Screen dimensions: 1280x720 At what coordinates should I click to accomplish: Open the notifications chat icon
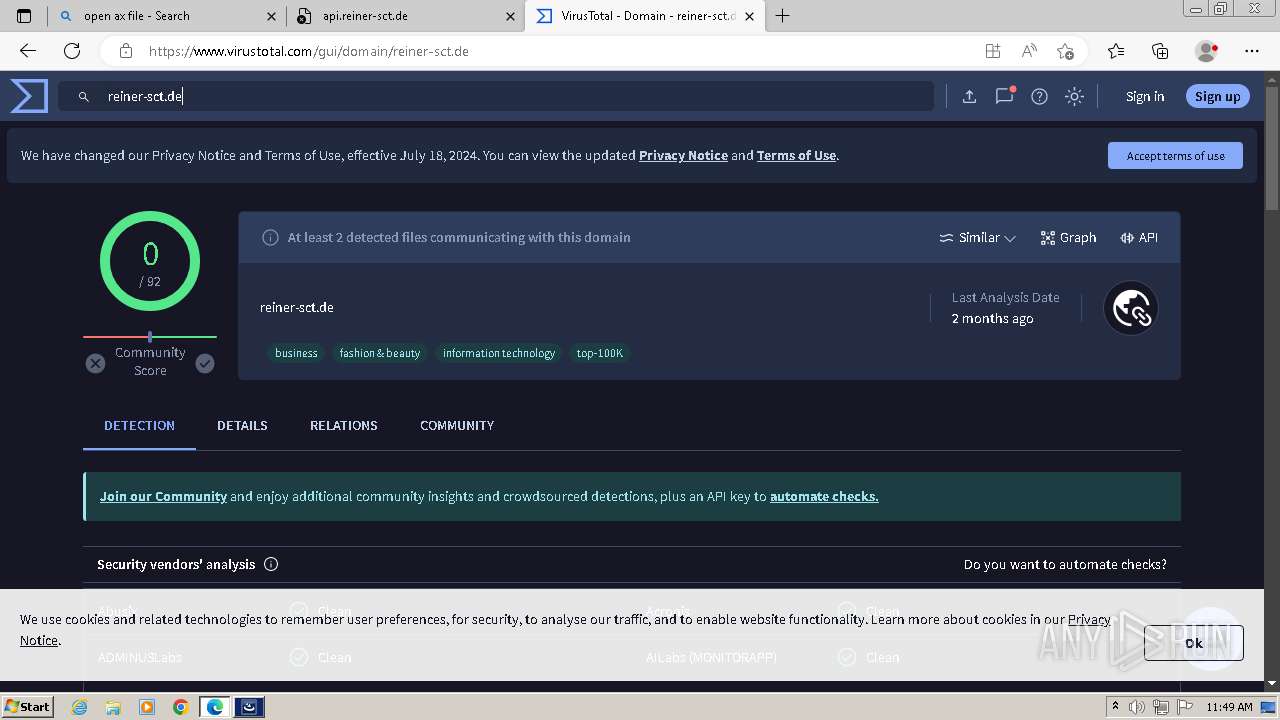click(x=1004, y=96)
